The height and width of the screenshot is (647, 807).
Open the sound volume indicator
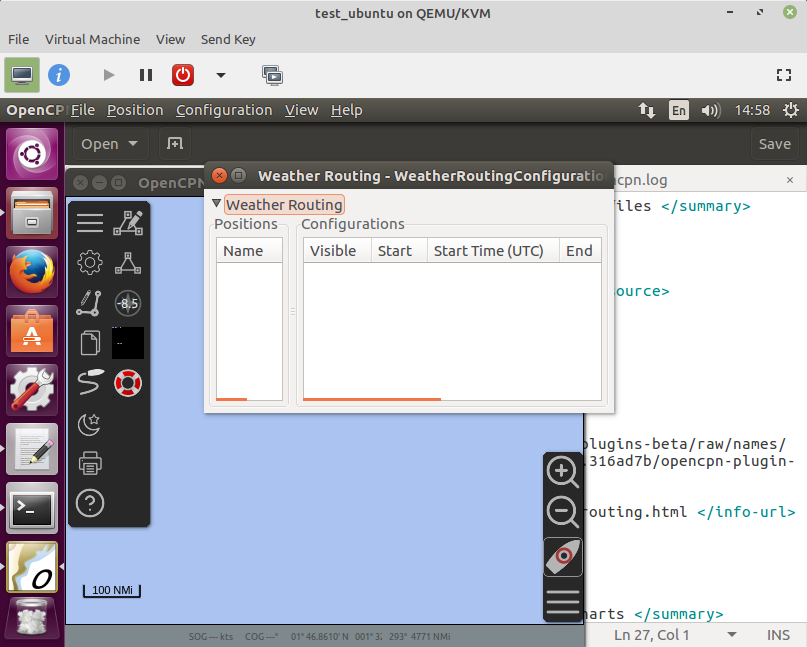(711, 110)
